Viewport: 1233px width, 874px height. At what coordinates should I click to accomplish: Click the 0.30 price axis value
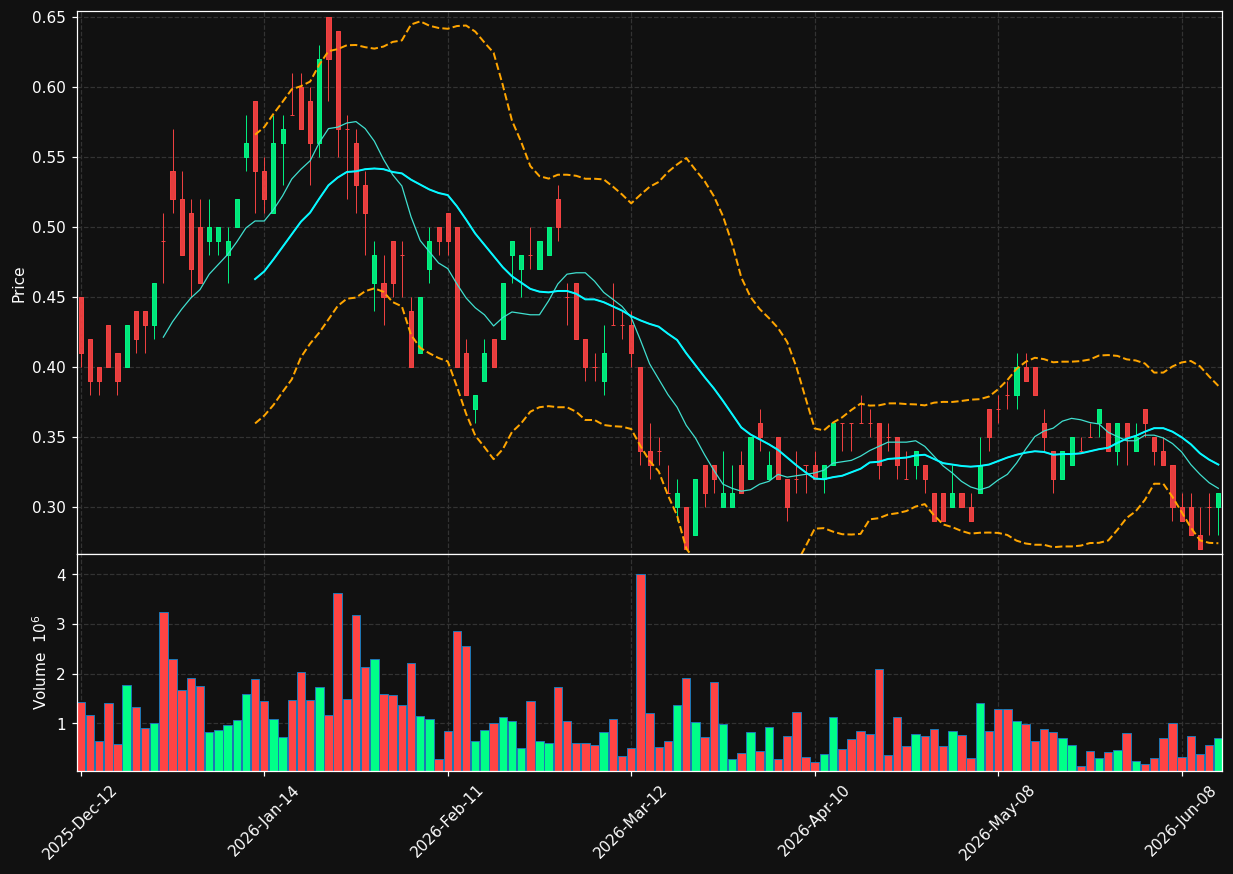pyautogui.click(x=49, y=508)
